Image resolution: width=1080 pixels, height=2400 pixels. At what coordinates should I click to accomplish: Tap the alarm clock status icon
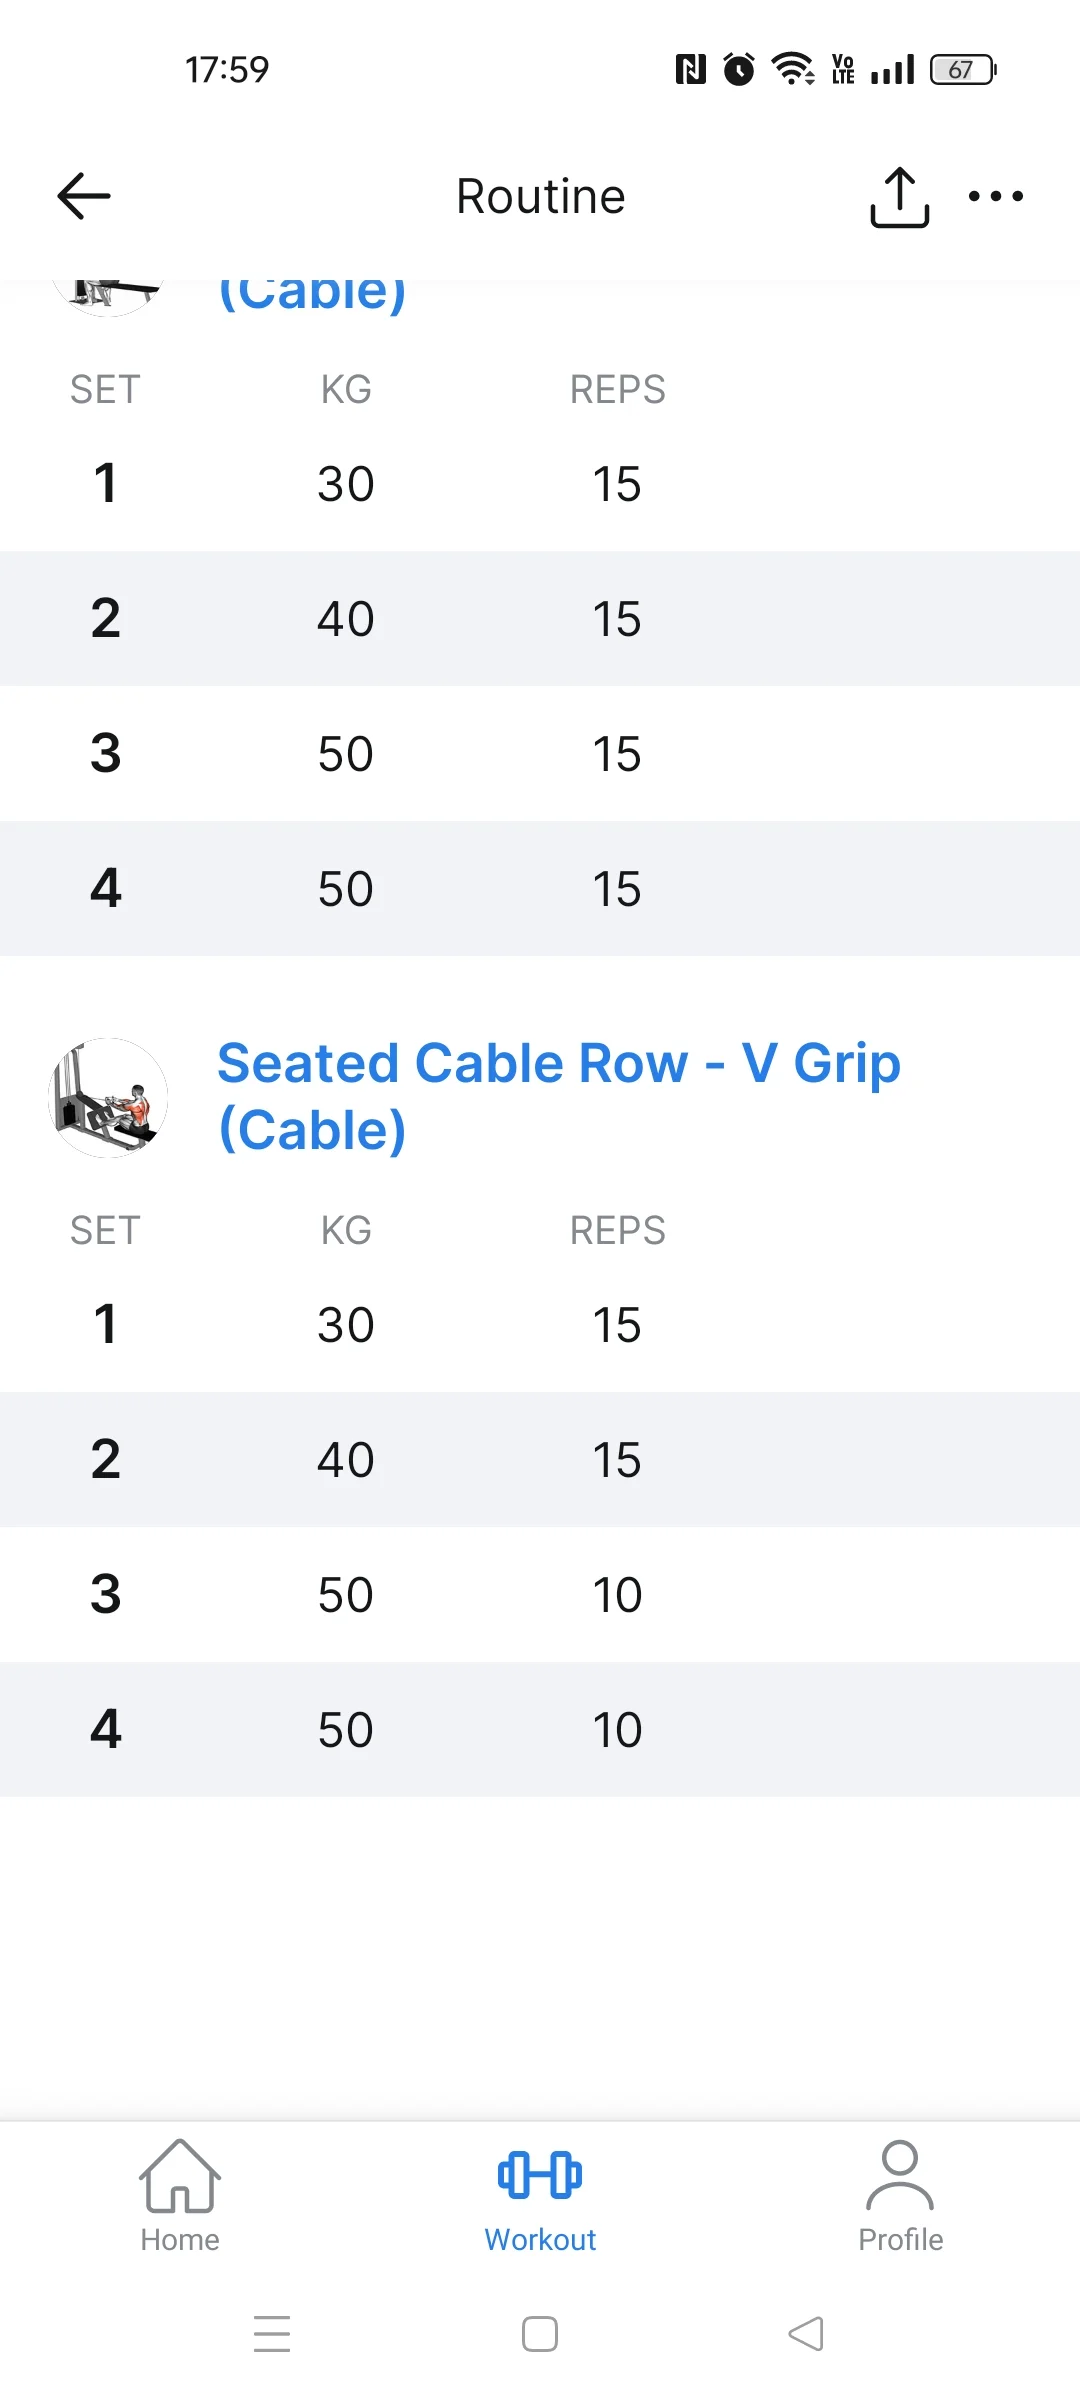(739, 69)
